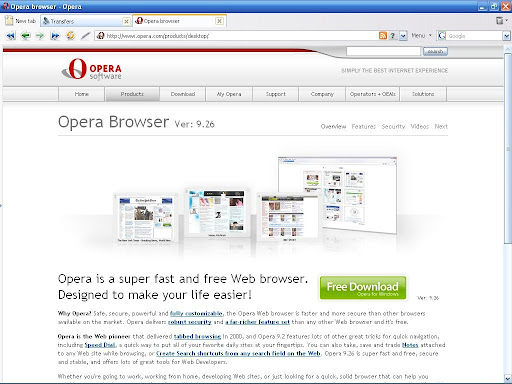Focus the Opera site search field
Screen dimensions: 512x384
click(383, 51)
